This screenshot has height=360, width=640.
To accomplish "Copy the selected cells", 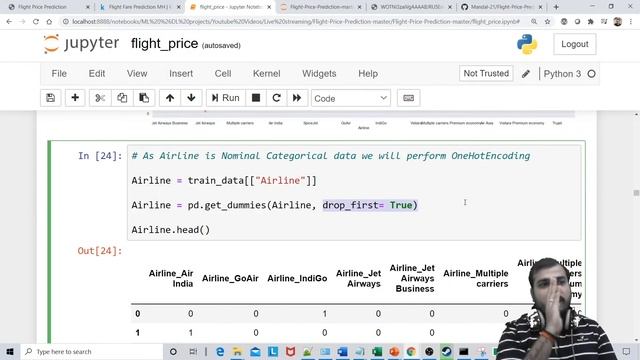I will (x=122, y=98).
